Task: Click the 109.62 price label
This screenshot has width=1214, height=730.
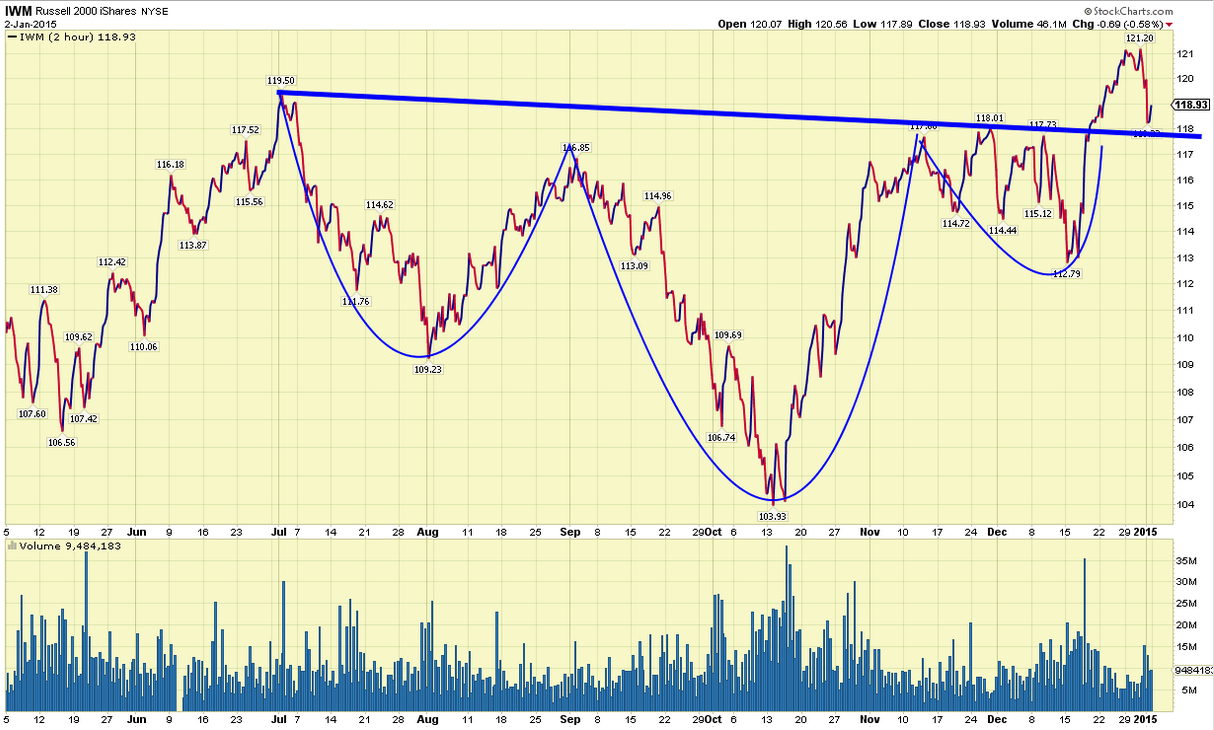Action: pos(78,337)
